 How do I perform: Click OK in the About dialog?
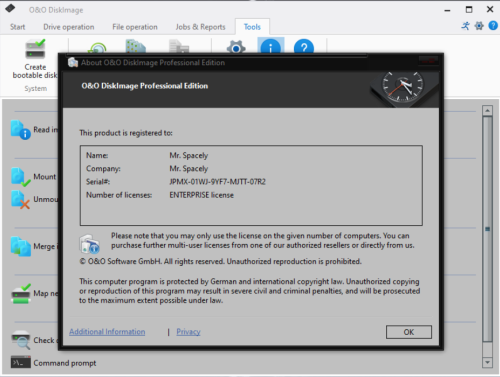[x=409, y=332]
